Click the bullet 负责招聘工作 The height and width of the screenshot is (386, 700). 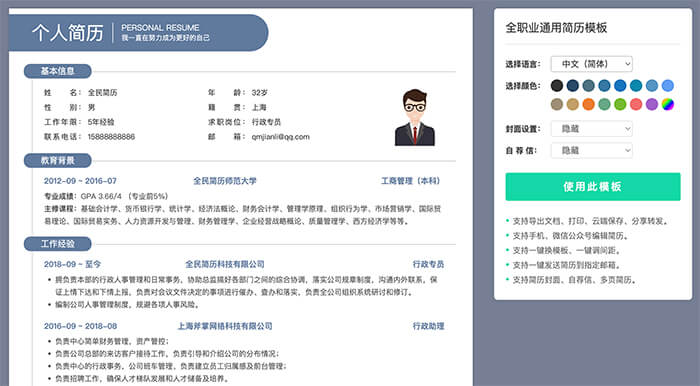[142, 379]
